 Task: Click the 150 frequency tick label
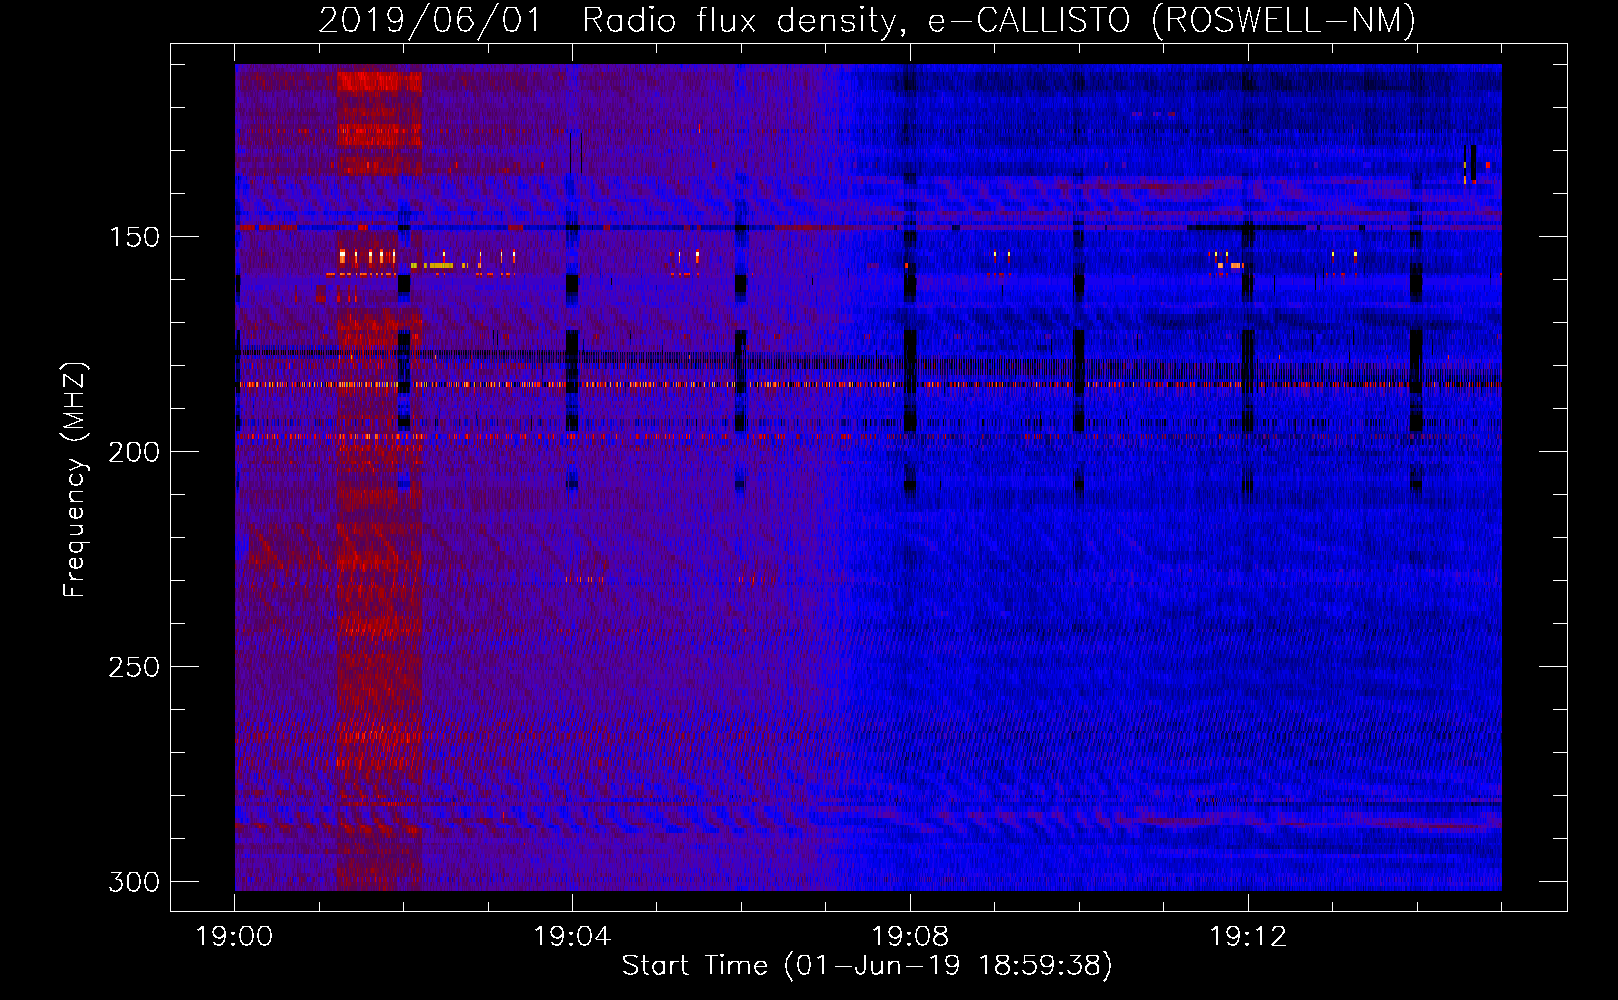134,237
